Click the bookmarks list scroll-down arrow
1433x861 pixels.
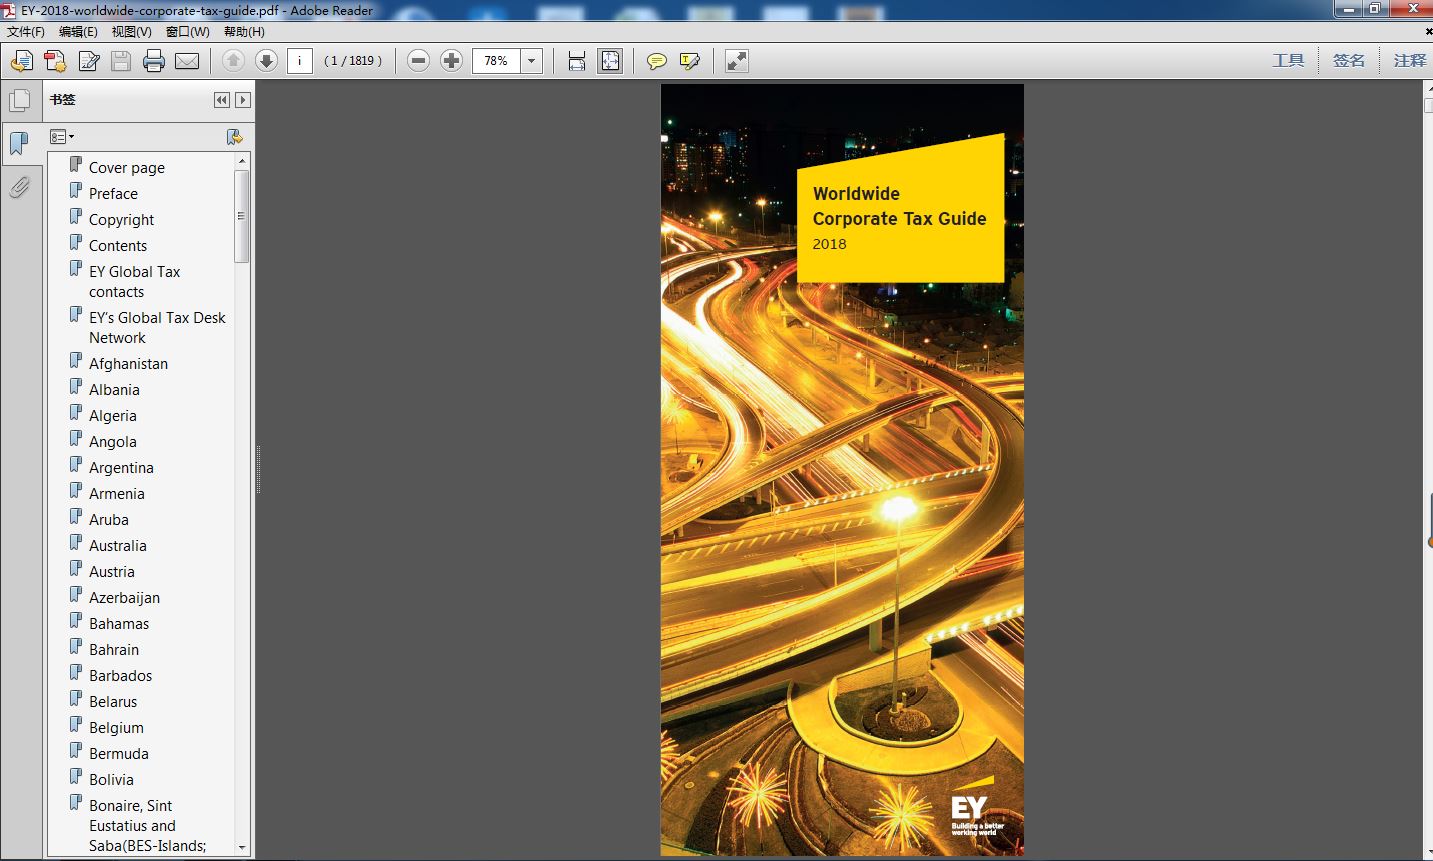tap(241, 848)
